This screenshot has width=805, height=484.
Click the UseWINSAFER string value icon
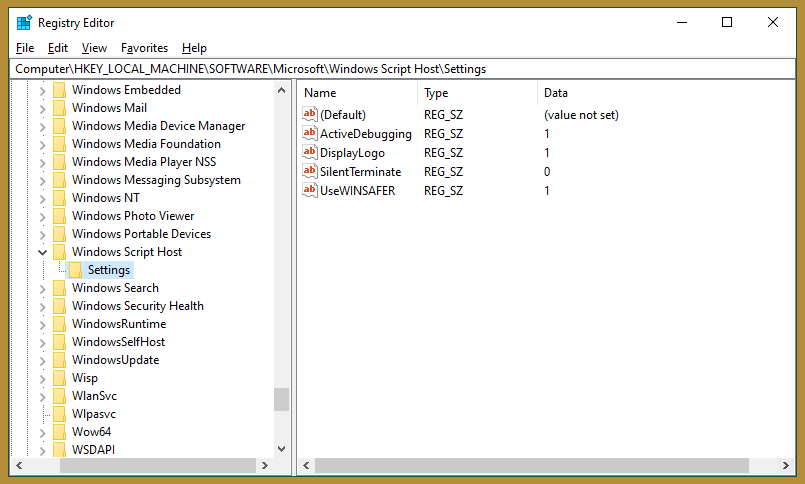(x=309, y=191)
